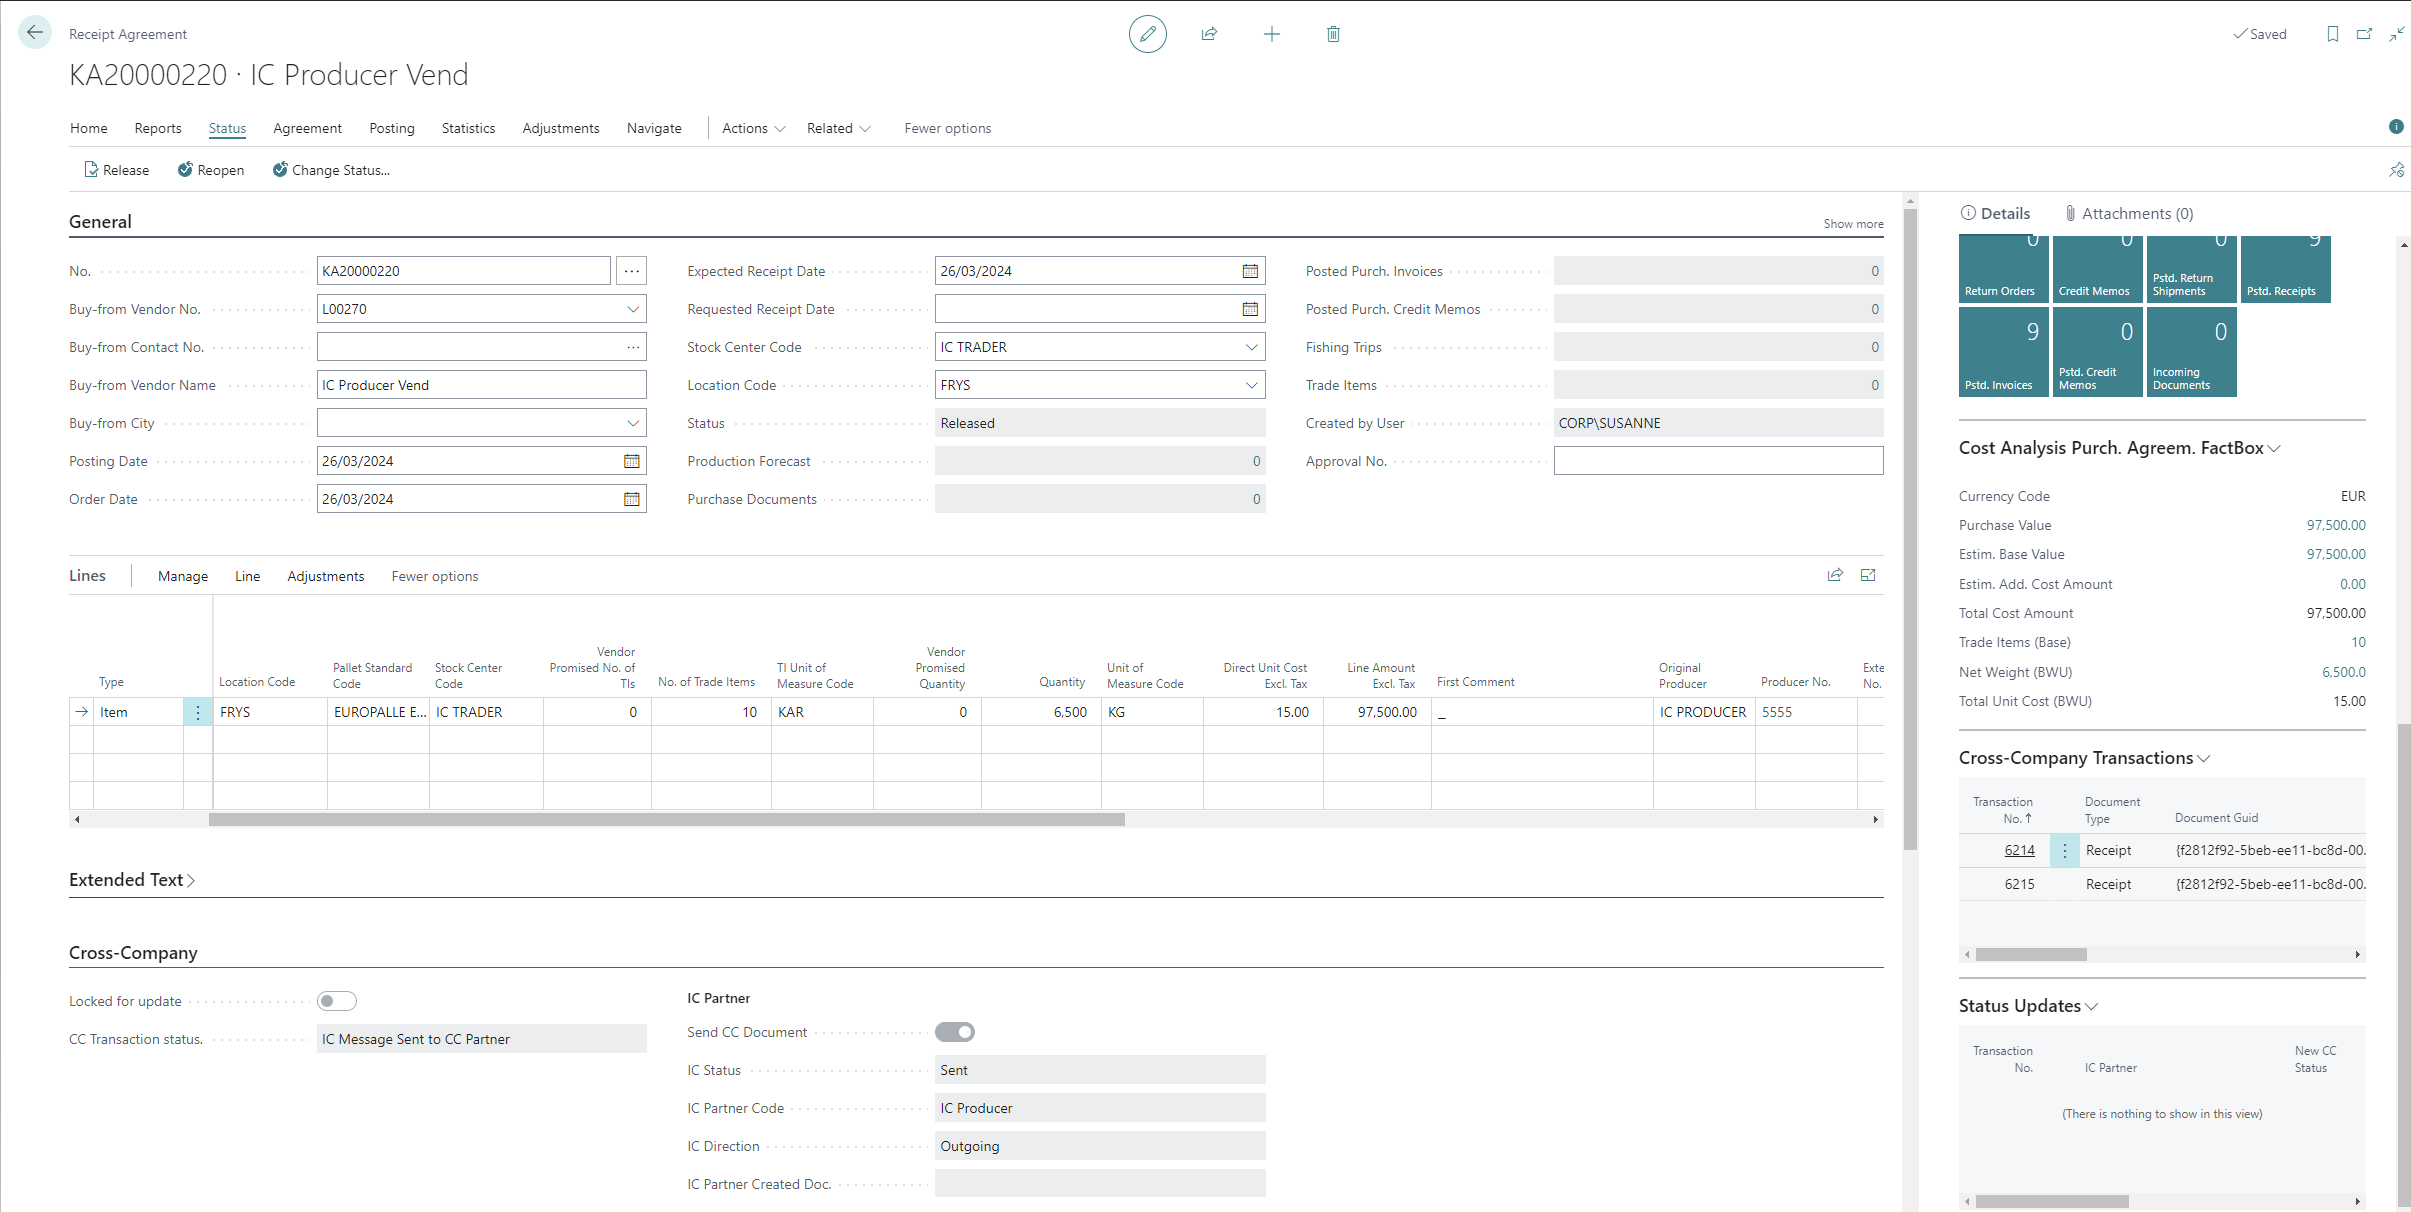Open the Attachments (0) tab
Image resolution: width=2411 pixels, height=1212 pixels.
pyautogui.click(x=2129, y=213)
